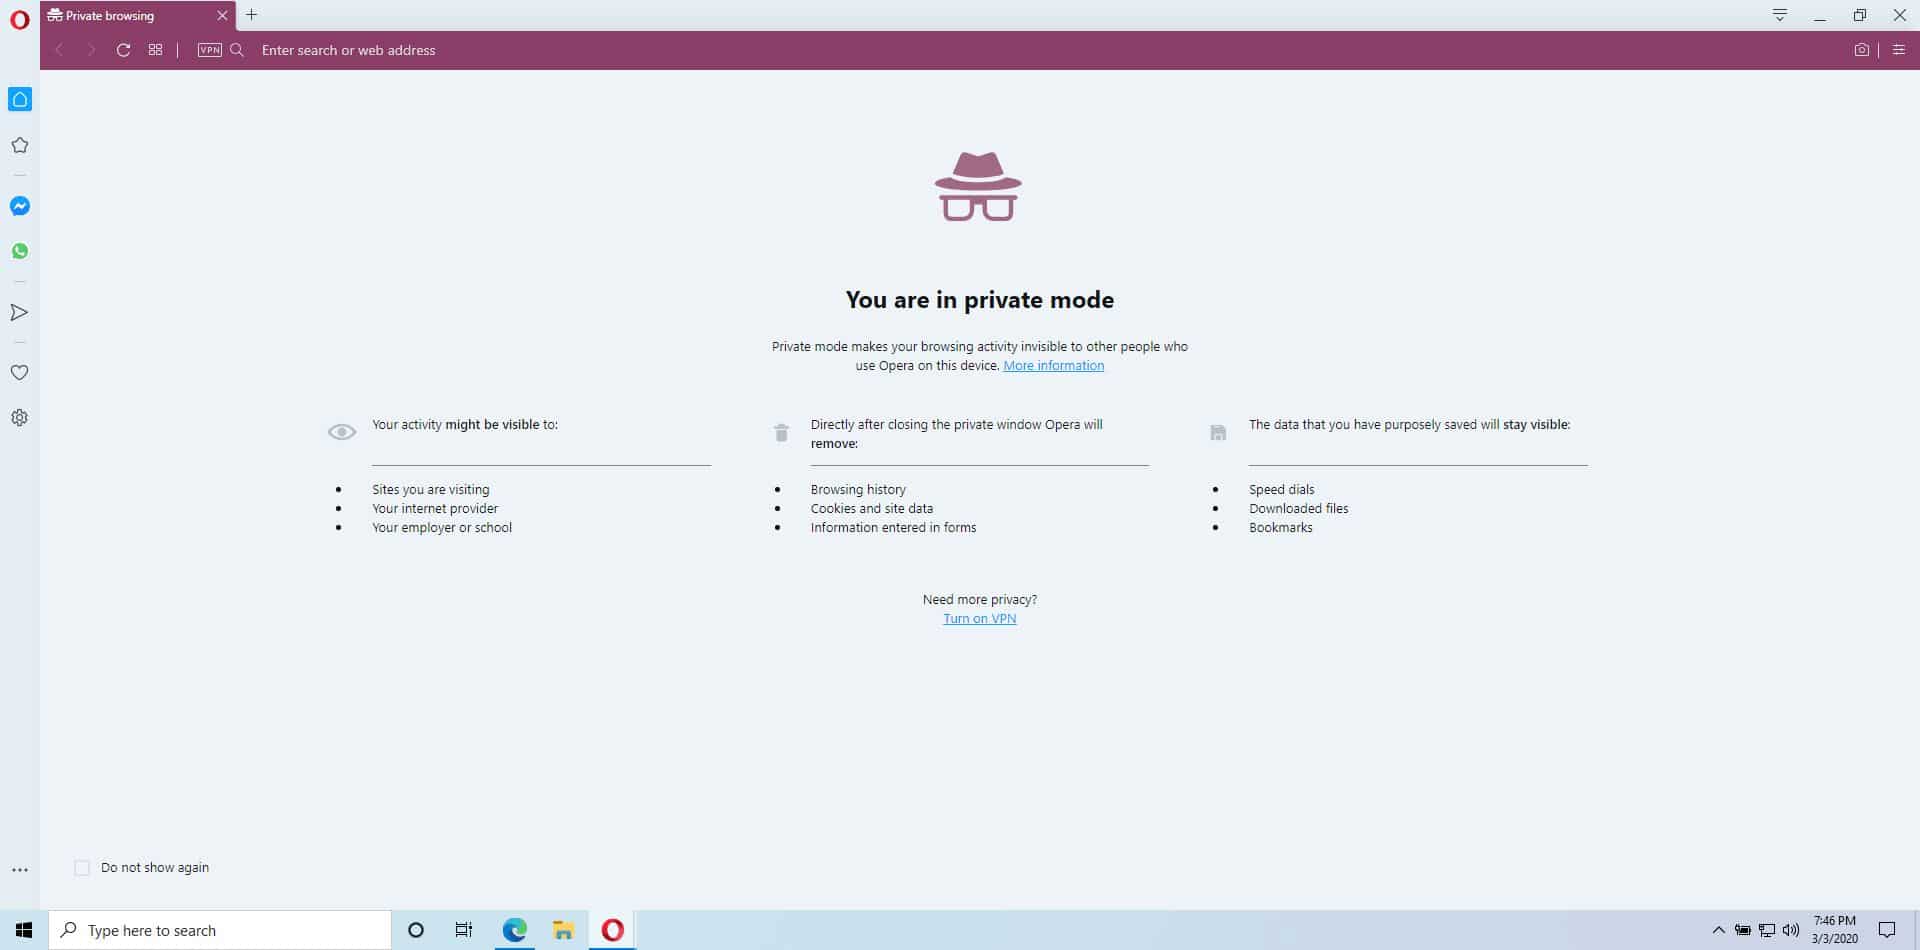This screenshot has width=1920, height=950.
Task: Tick the Do not show again checkbox
Action: tap(82, 868)
